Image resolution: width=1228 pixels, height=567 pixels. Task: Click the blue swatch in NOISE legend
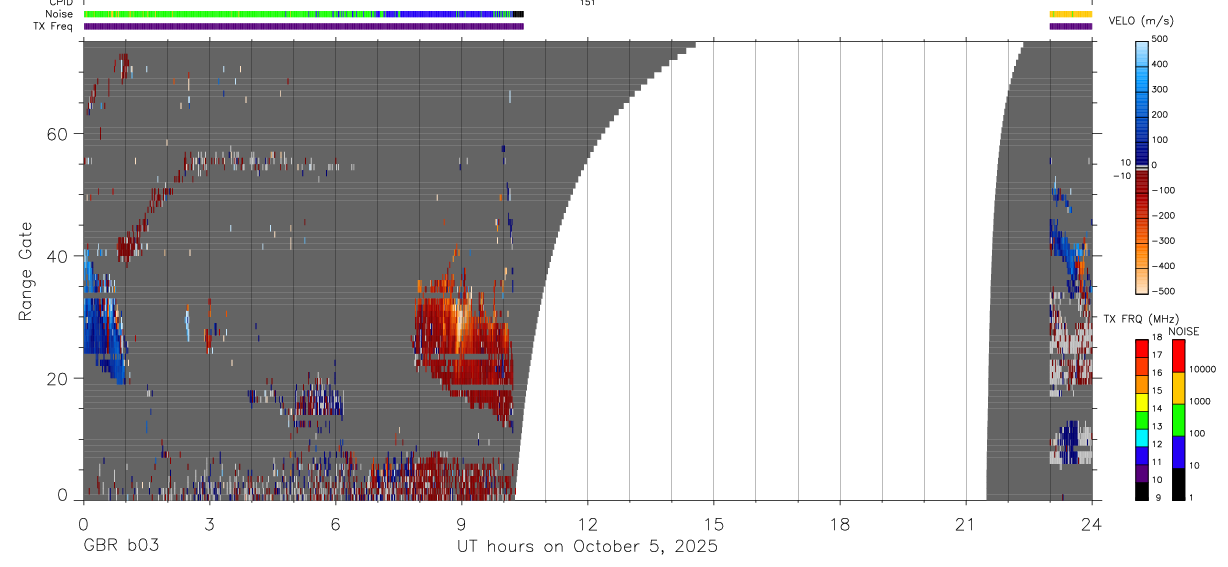(x=1178, y=451)
